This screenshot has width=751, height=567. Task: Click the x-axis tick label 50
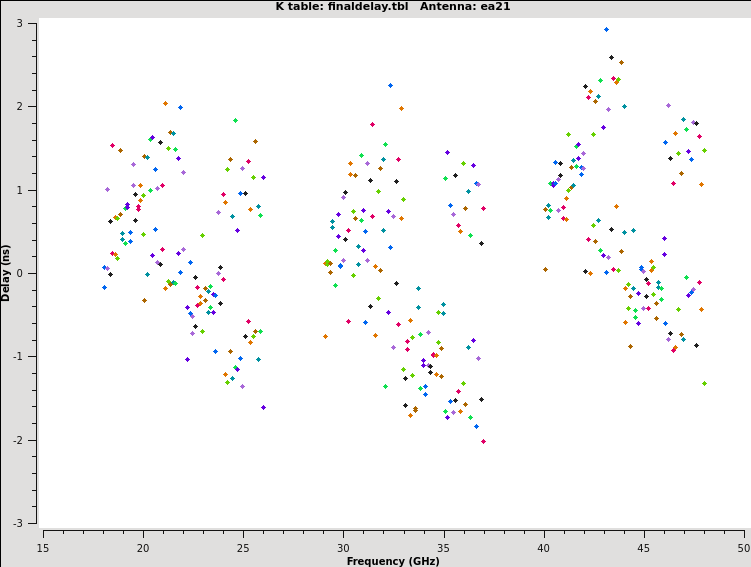[x=743, y=548]
